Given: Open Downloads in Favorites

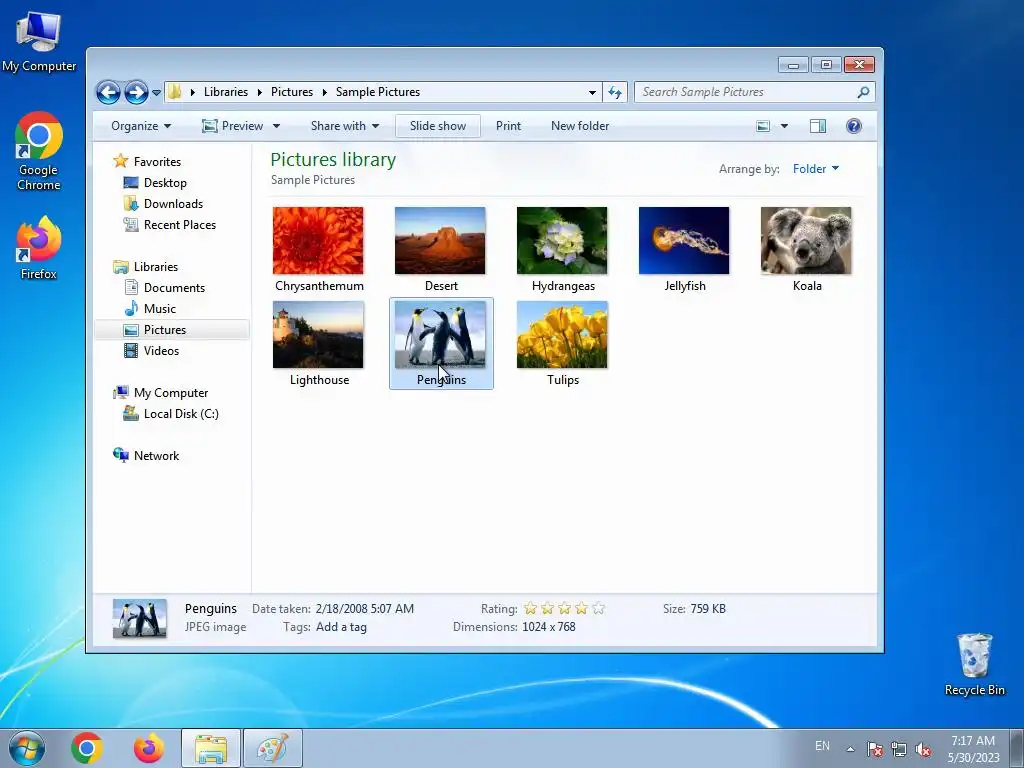Looking at the screenshot, I should pos(173,204).
